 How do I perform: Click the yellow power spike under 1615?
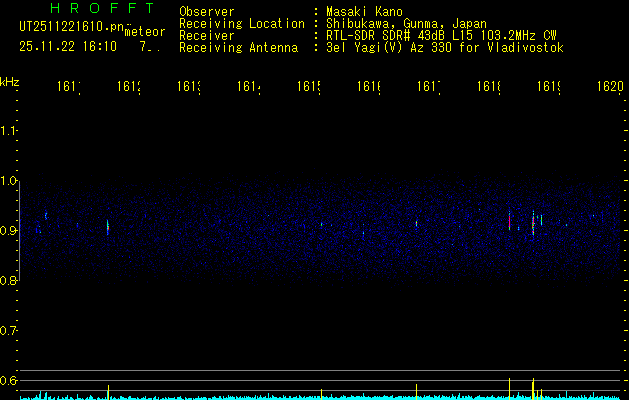click(x=321, y=394)
